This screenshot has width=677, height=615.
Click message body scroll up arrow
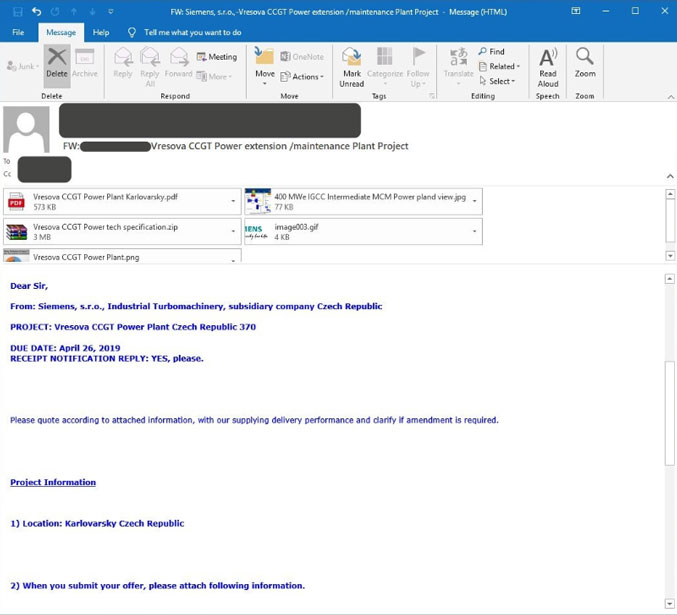tap(670, 279)
